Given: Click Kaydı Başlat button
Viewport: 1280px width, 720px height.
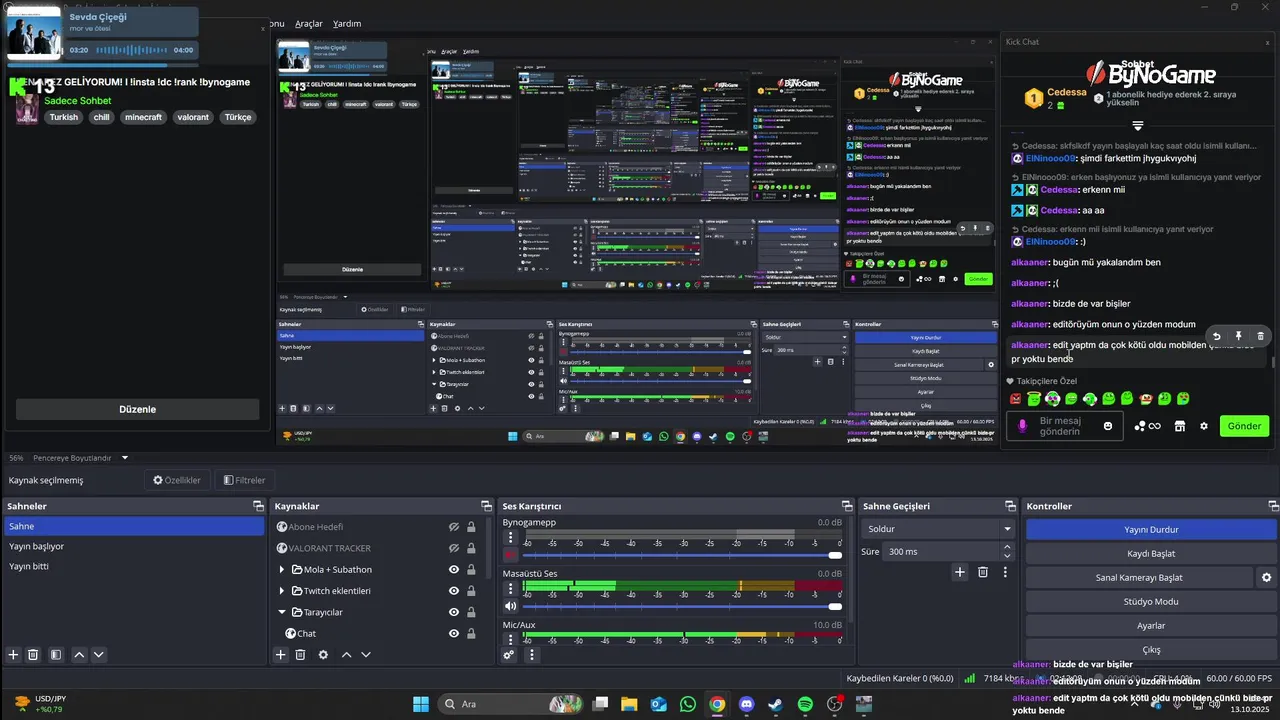Looking at the screenshot, I should pyautogui.click(x=1151, y=554).
